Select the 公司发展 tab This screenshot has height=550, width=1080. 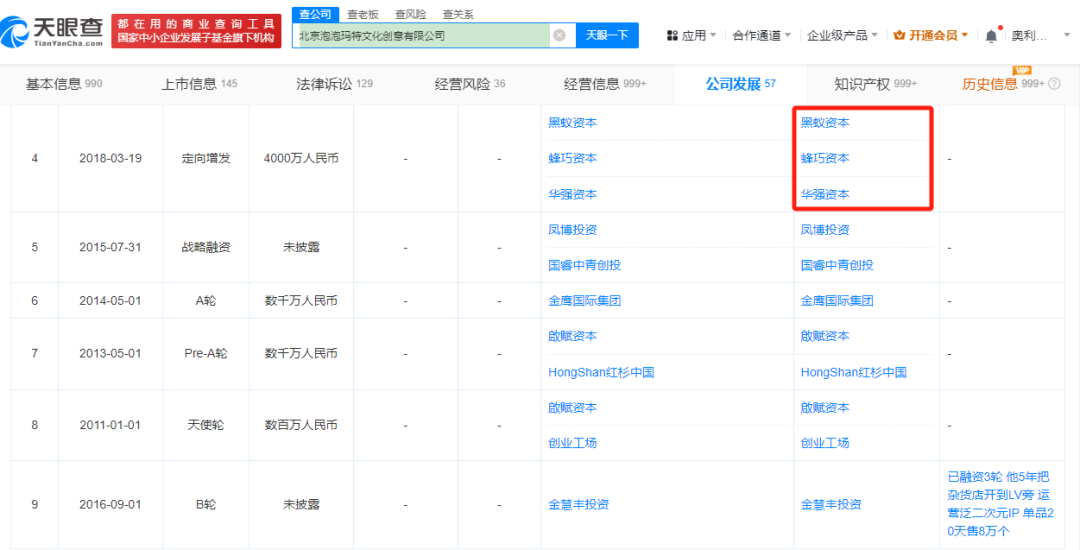tap(740, 84)
